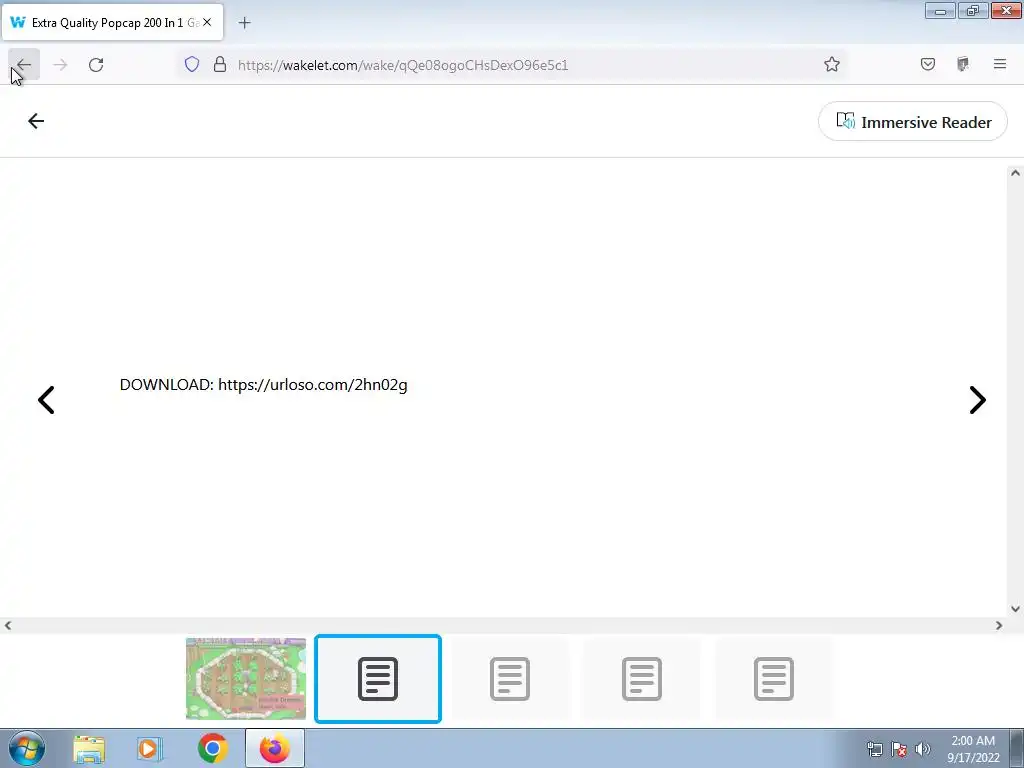This screenshot has width=1024, height=768.
Task: Select the fourth text item thumbnail
Action: click(x=642, y=679)
